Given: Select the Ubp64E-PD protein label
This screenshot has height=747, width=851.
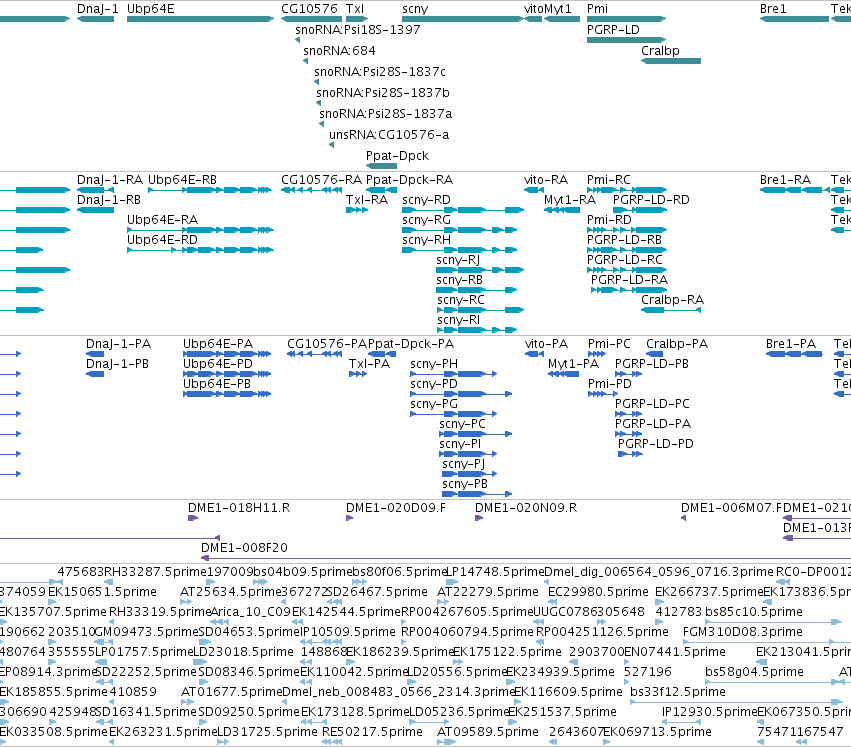Looking at the screenshot, I should (x=218, y=364).
